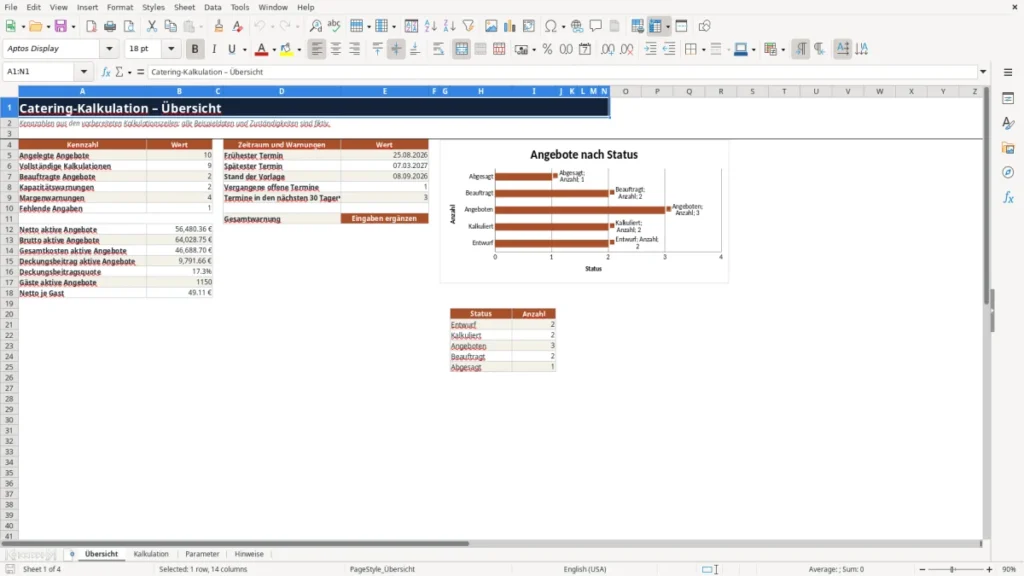The height and width of the screenshot is (576, 1024).
Task: Print the spreadsheet
Action: 110,26
